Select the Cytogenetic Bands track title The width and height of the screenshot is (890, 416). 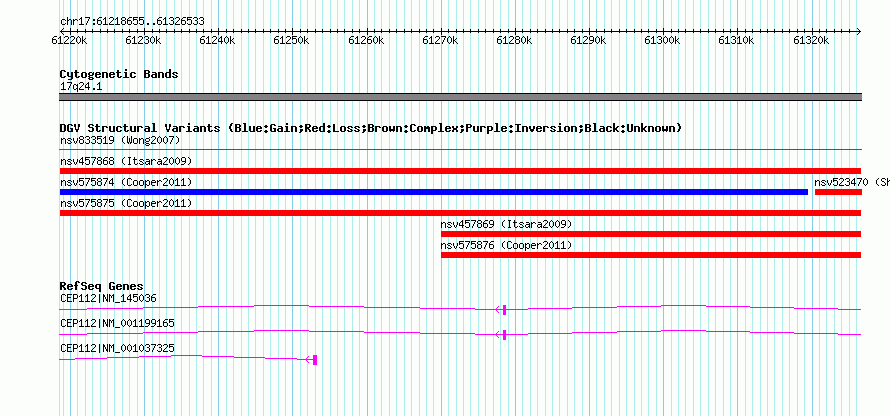119,74
